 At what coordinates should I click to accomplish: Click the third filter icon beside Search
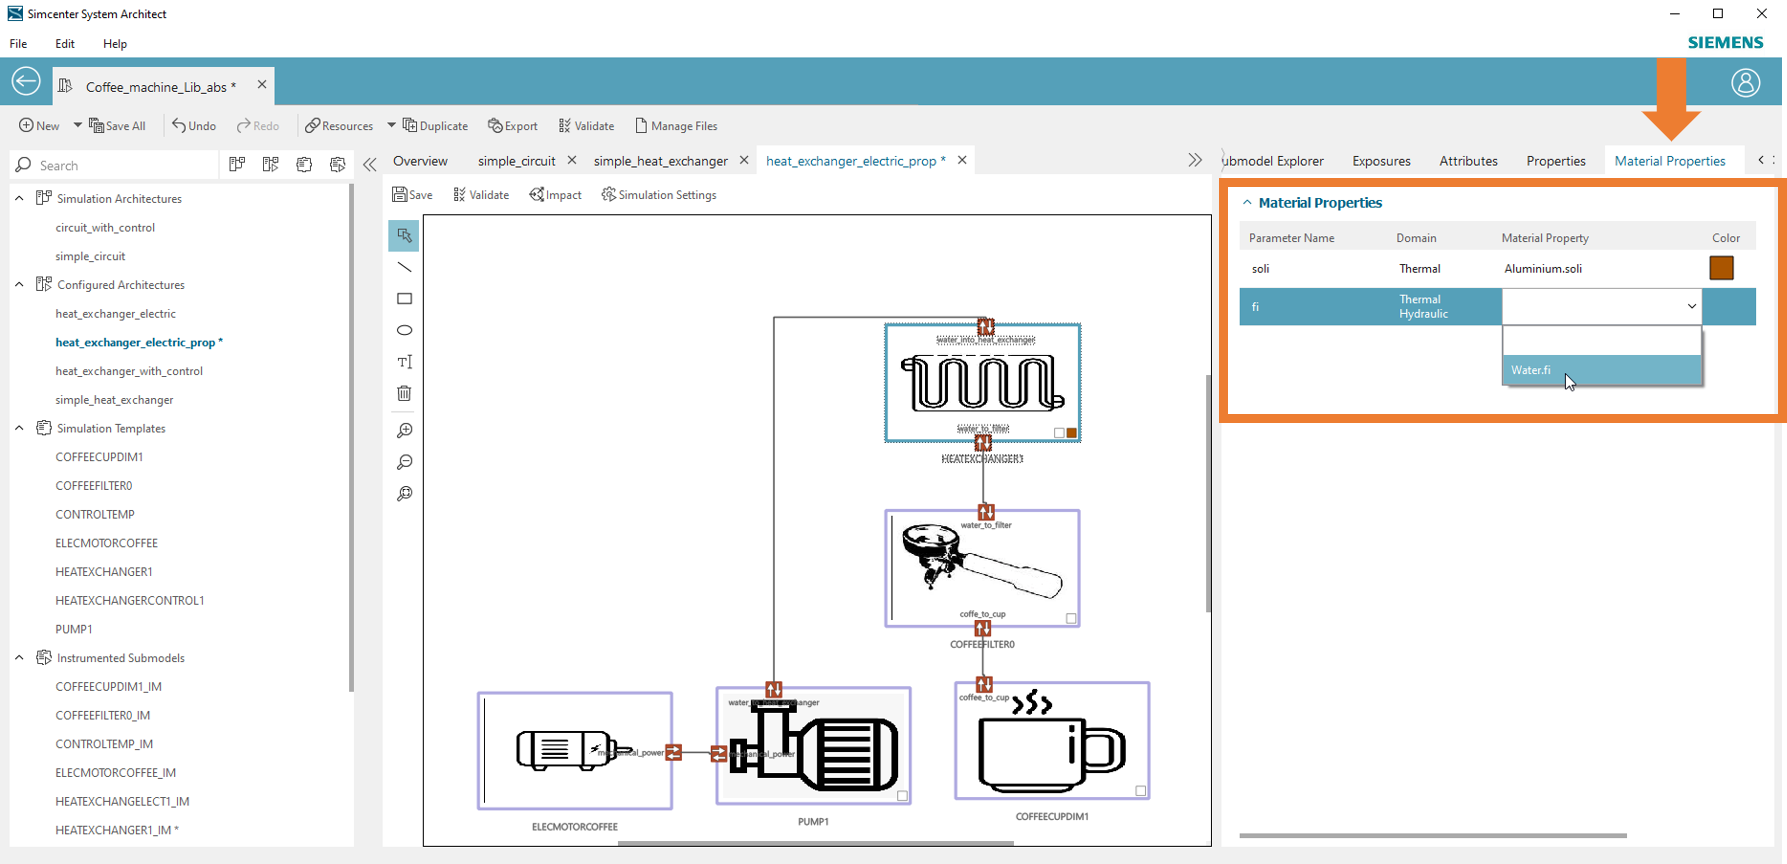tap(304, 165)
